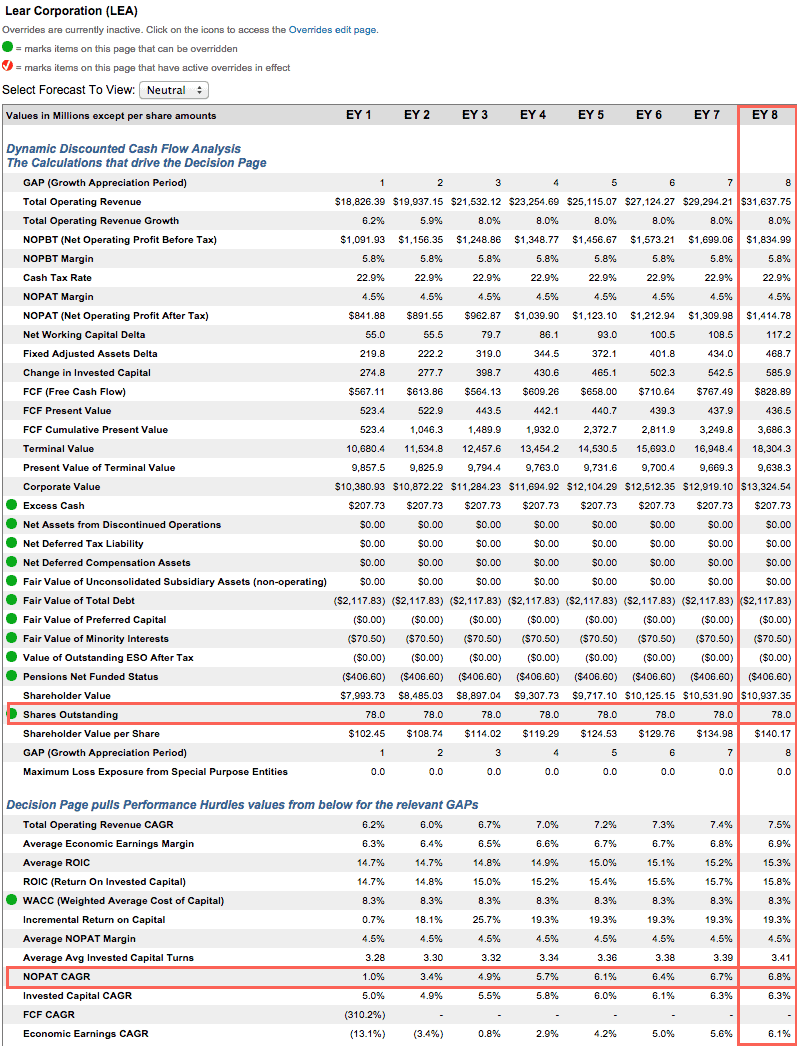Click the EY 1 FCF value $567.11
Screen dimensions: 797x1046
coord(367,392)
